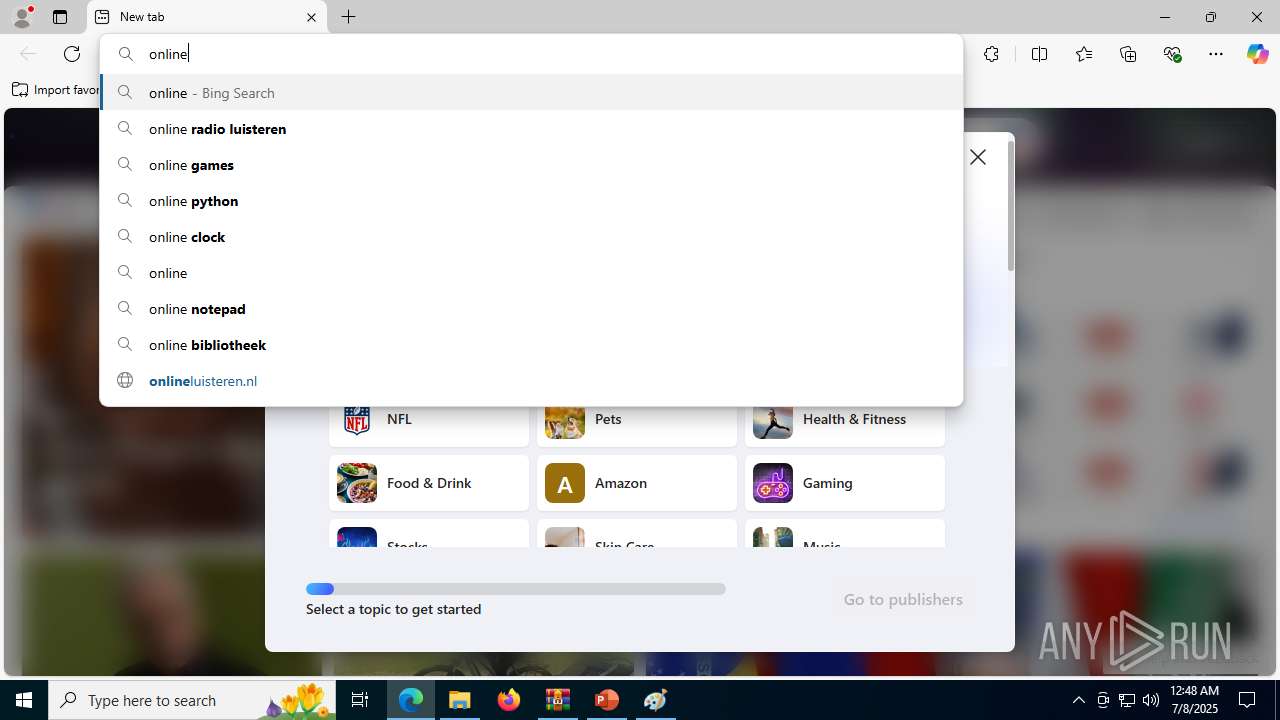Open the Extensions puzzle icon
The image size is (1280, 720).
(991, 54)
